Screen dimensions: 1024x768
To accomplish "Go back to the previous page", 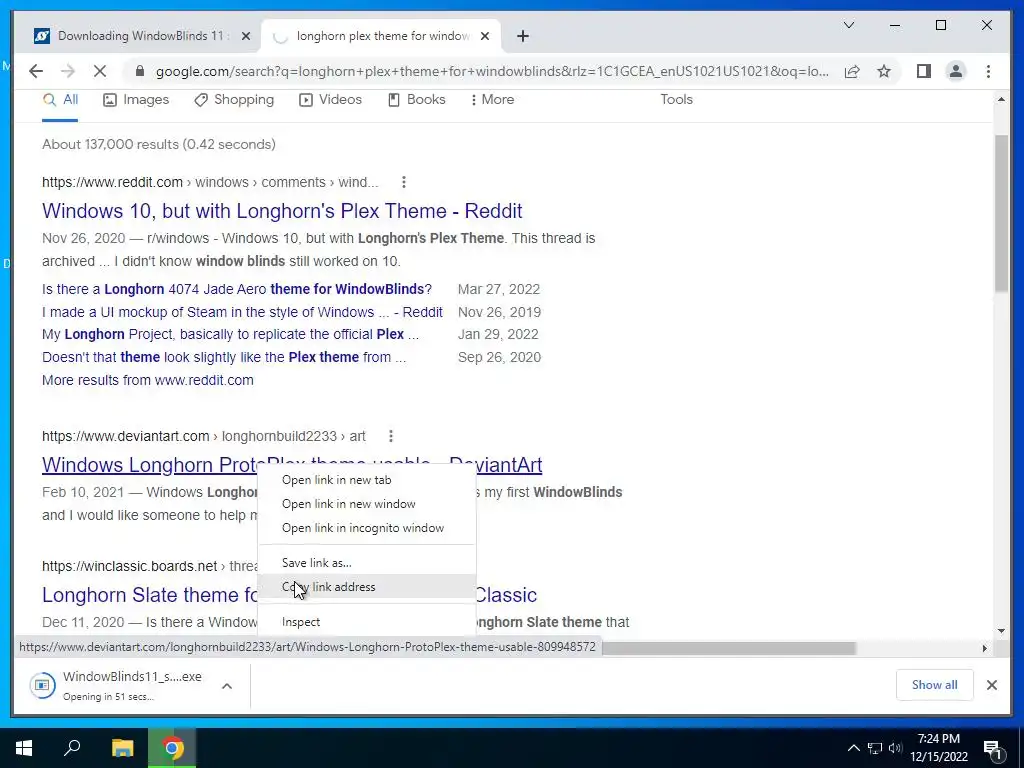I will tap(36, 71).
